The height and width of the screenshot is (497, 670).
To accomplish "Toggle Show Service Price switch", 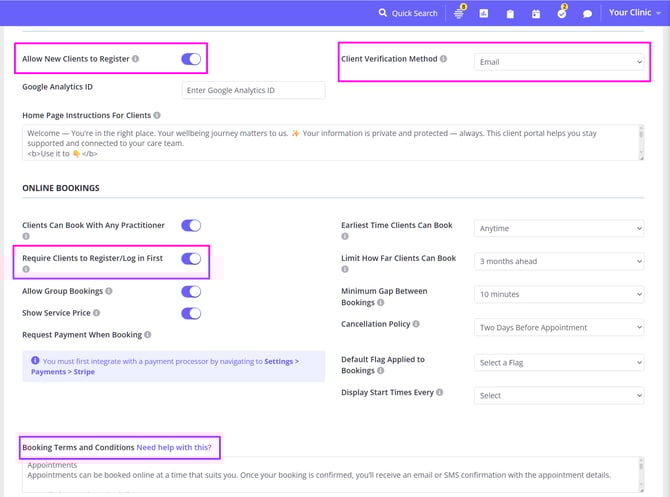I will (x=191, y=313).
